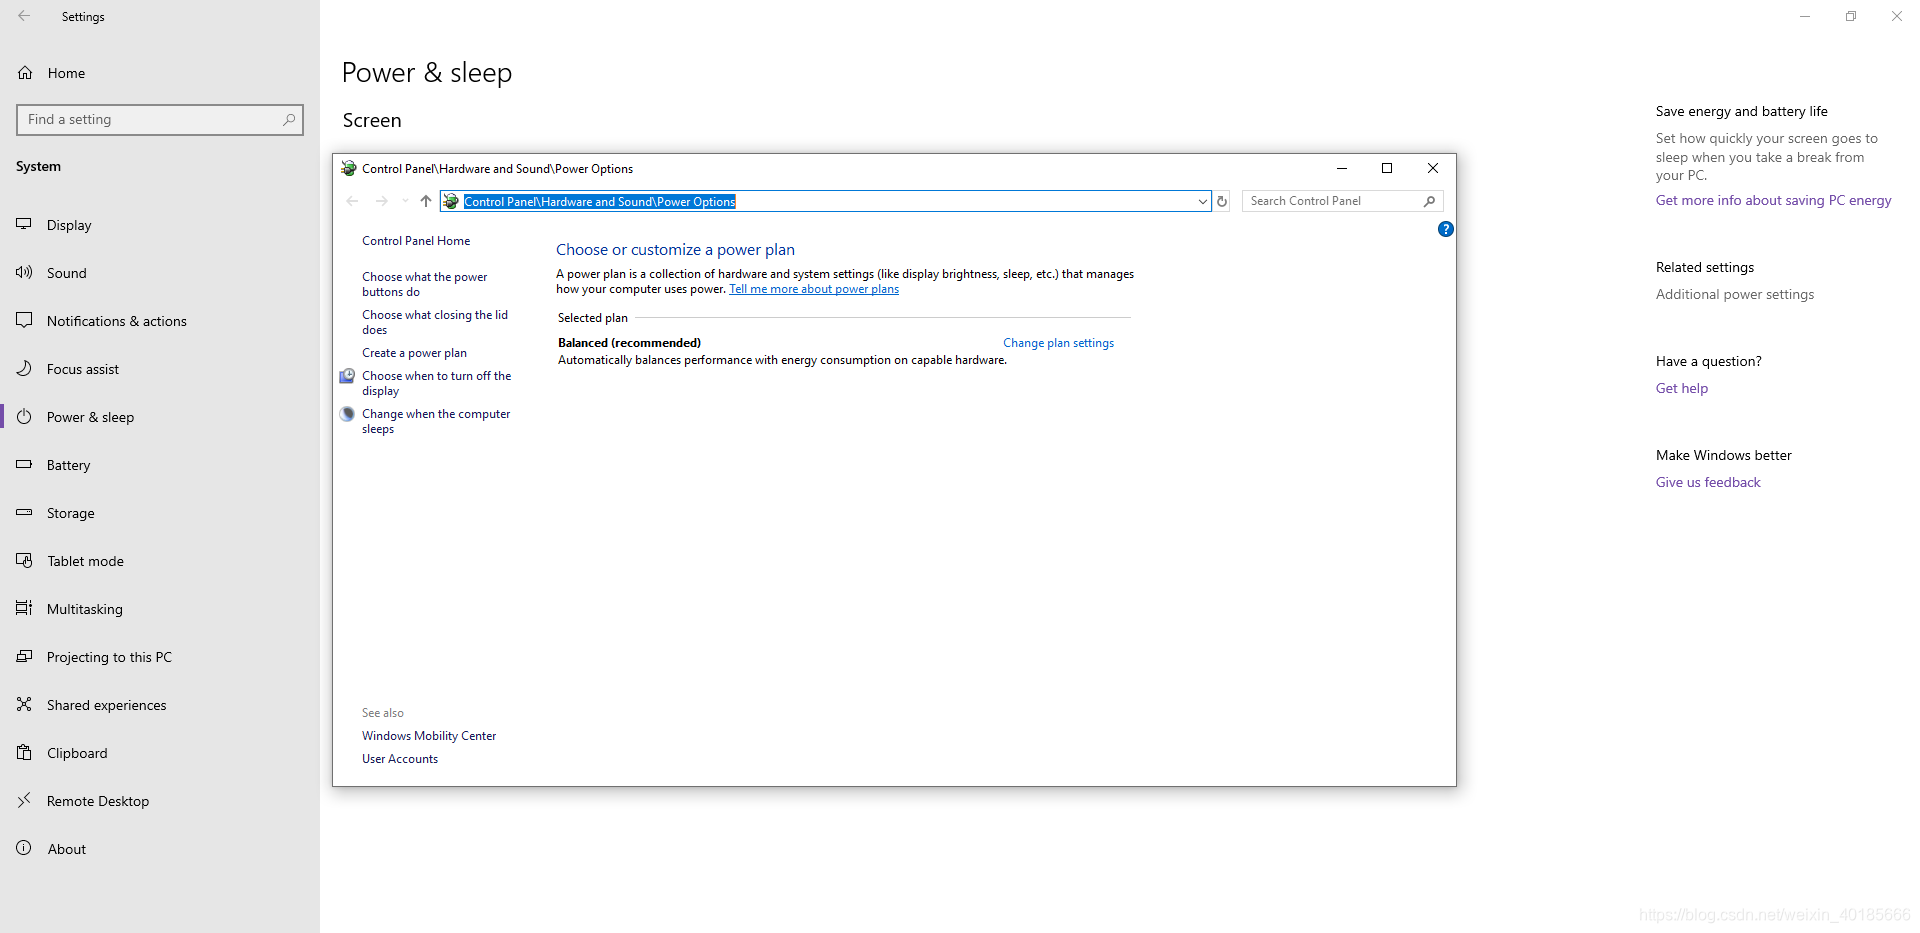Click the Settings back arrow icon
The width and height of the screenshot is (1920, 933).
(24, 16)
